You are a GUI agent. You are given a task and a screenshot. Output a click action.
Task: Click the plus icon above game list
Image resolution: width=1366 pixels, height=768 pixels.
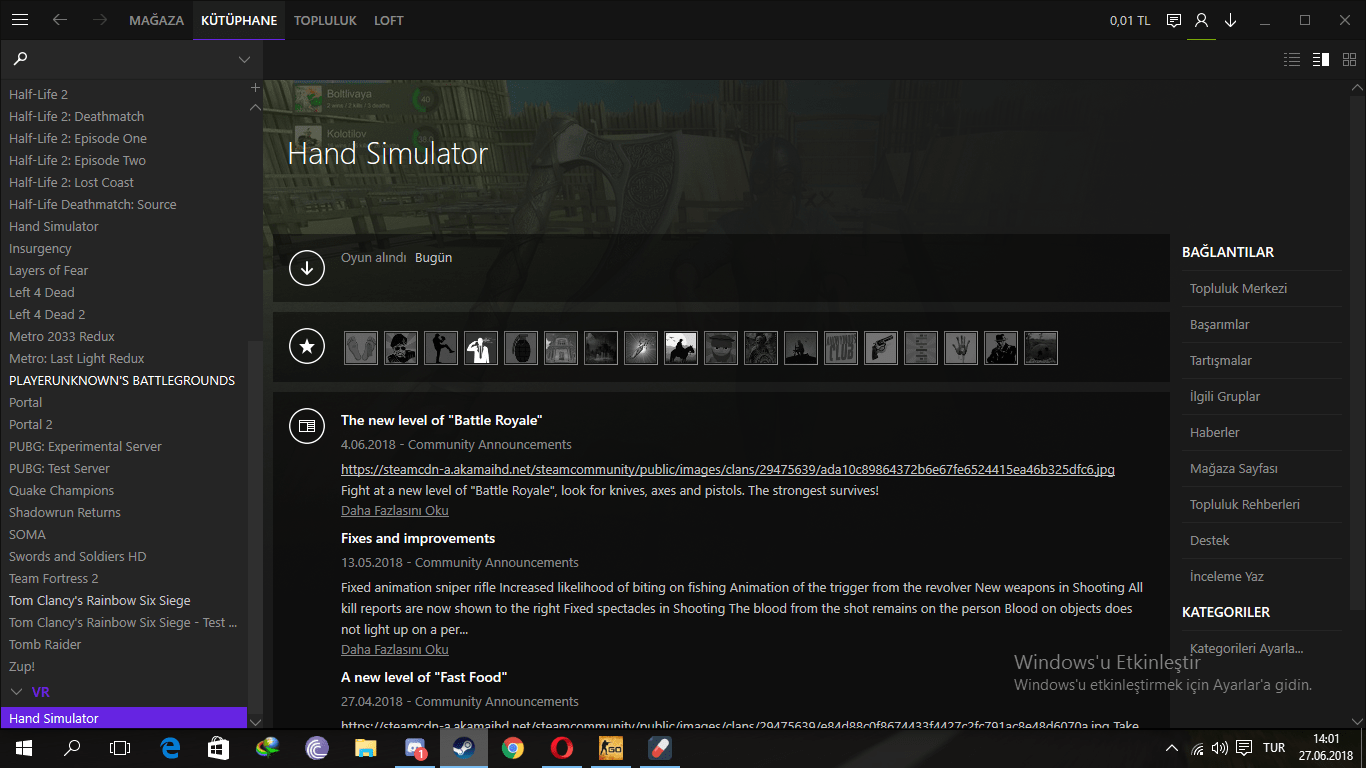point(255,88)
